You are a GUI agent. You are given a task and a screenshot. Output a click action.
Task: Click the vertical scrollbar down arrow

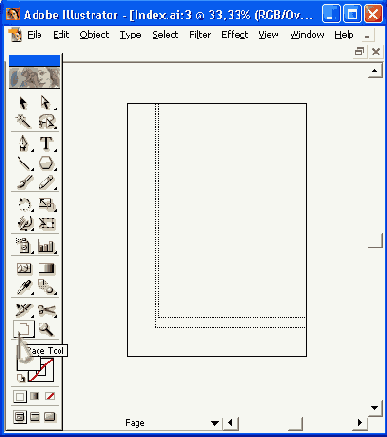click(375, 408)
